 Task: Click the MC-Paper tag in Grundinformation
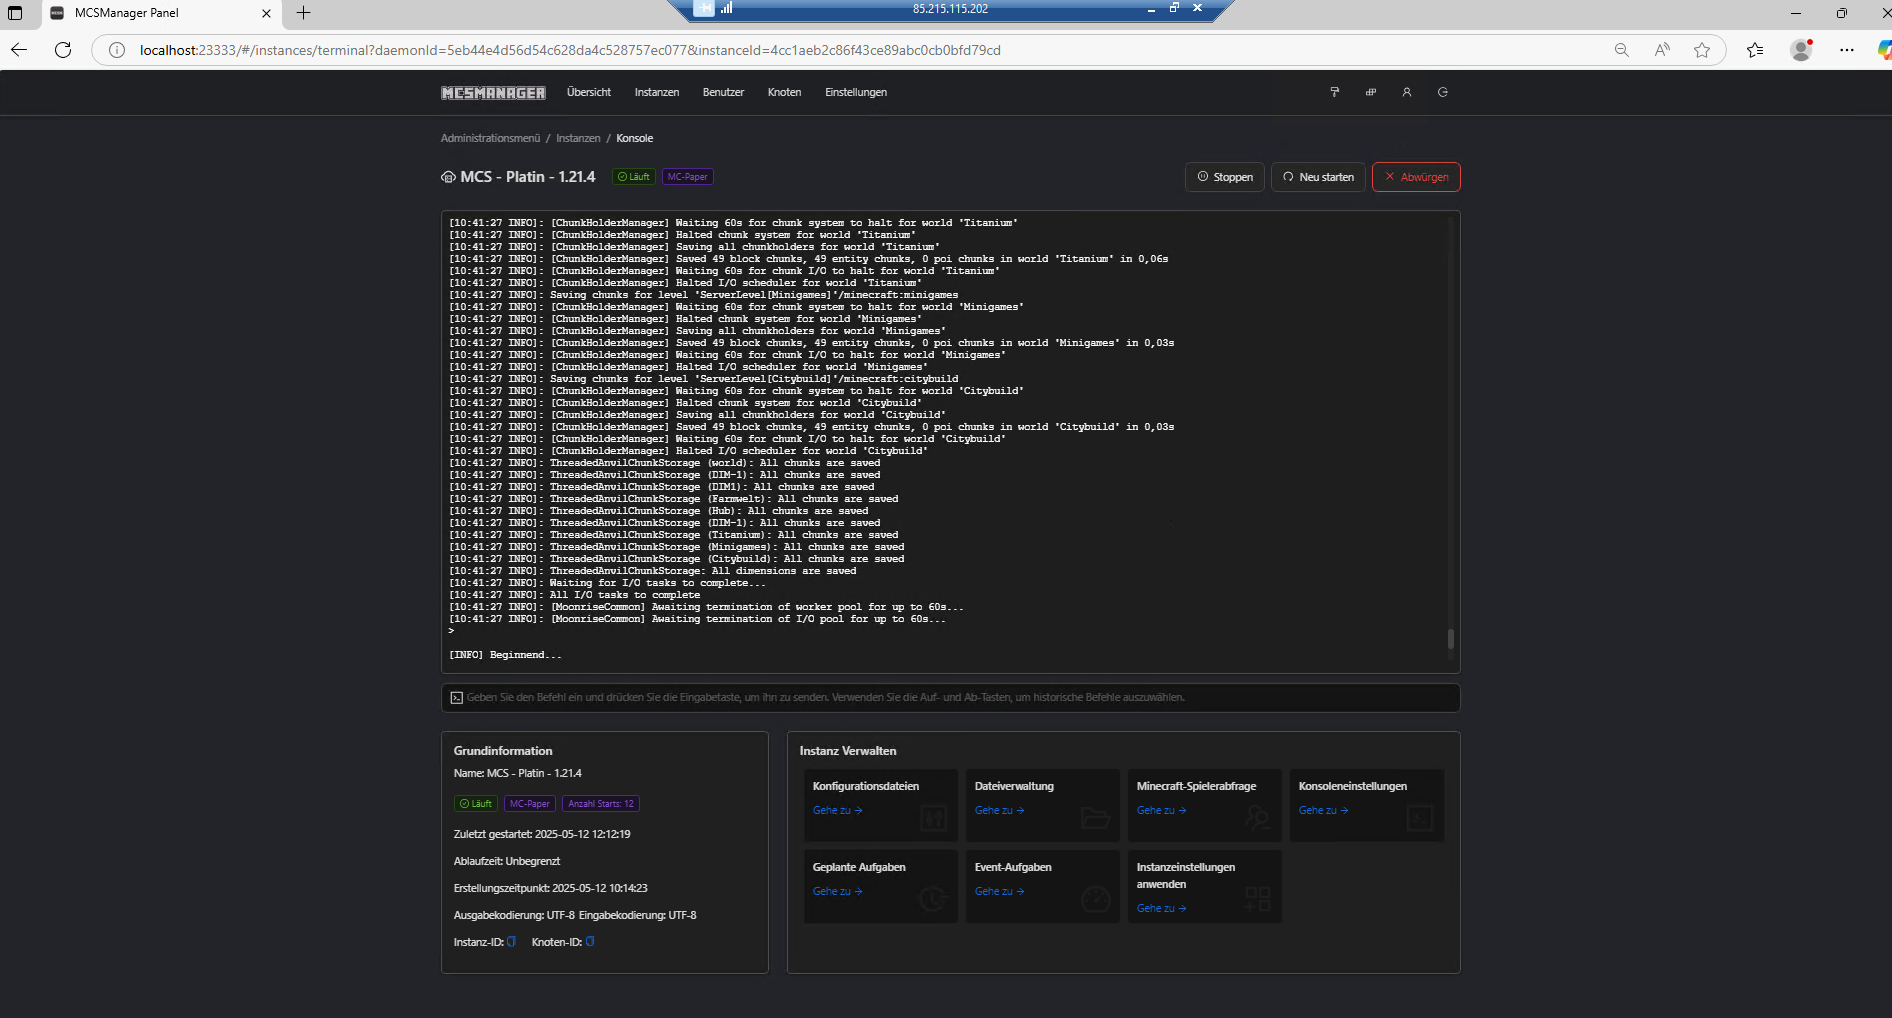pos(529,804)
